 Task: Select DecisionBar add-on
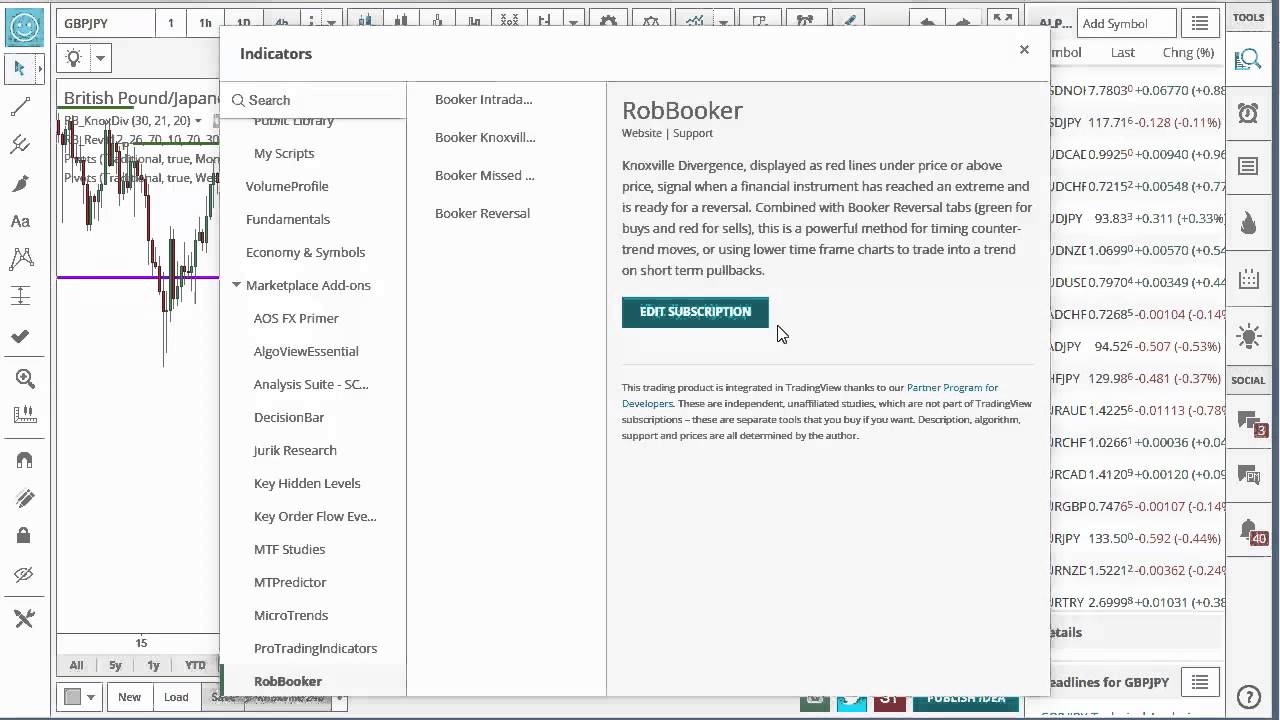[289, 417]
